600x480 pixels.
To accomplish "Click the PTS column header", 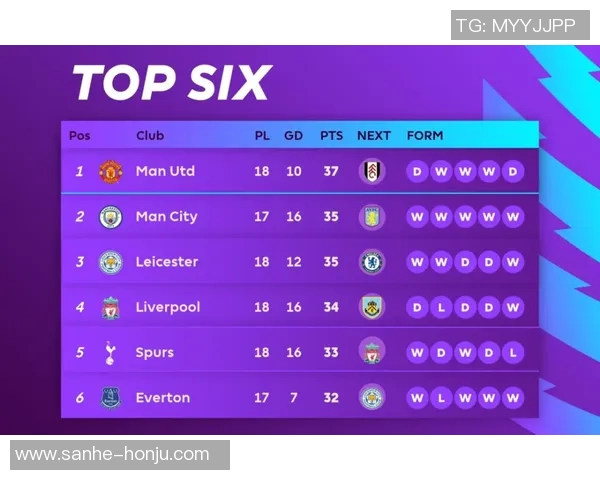I will (x=331, y=136).
